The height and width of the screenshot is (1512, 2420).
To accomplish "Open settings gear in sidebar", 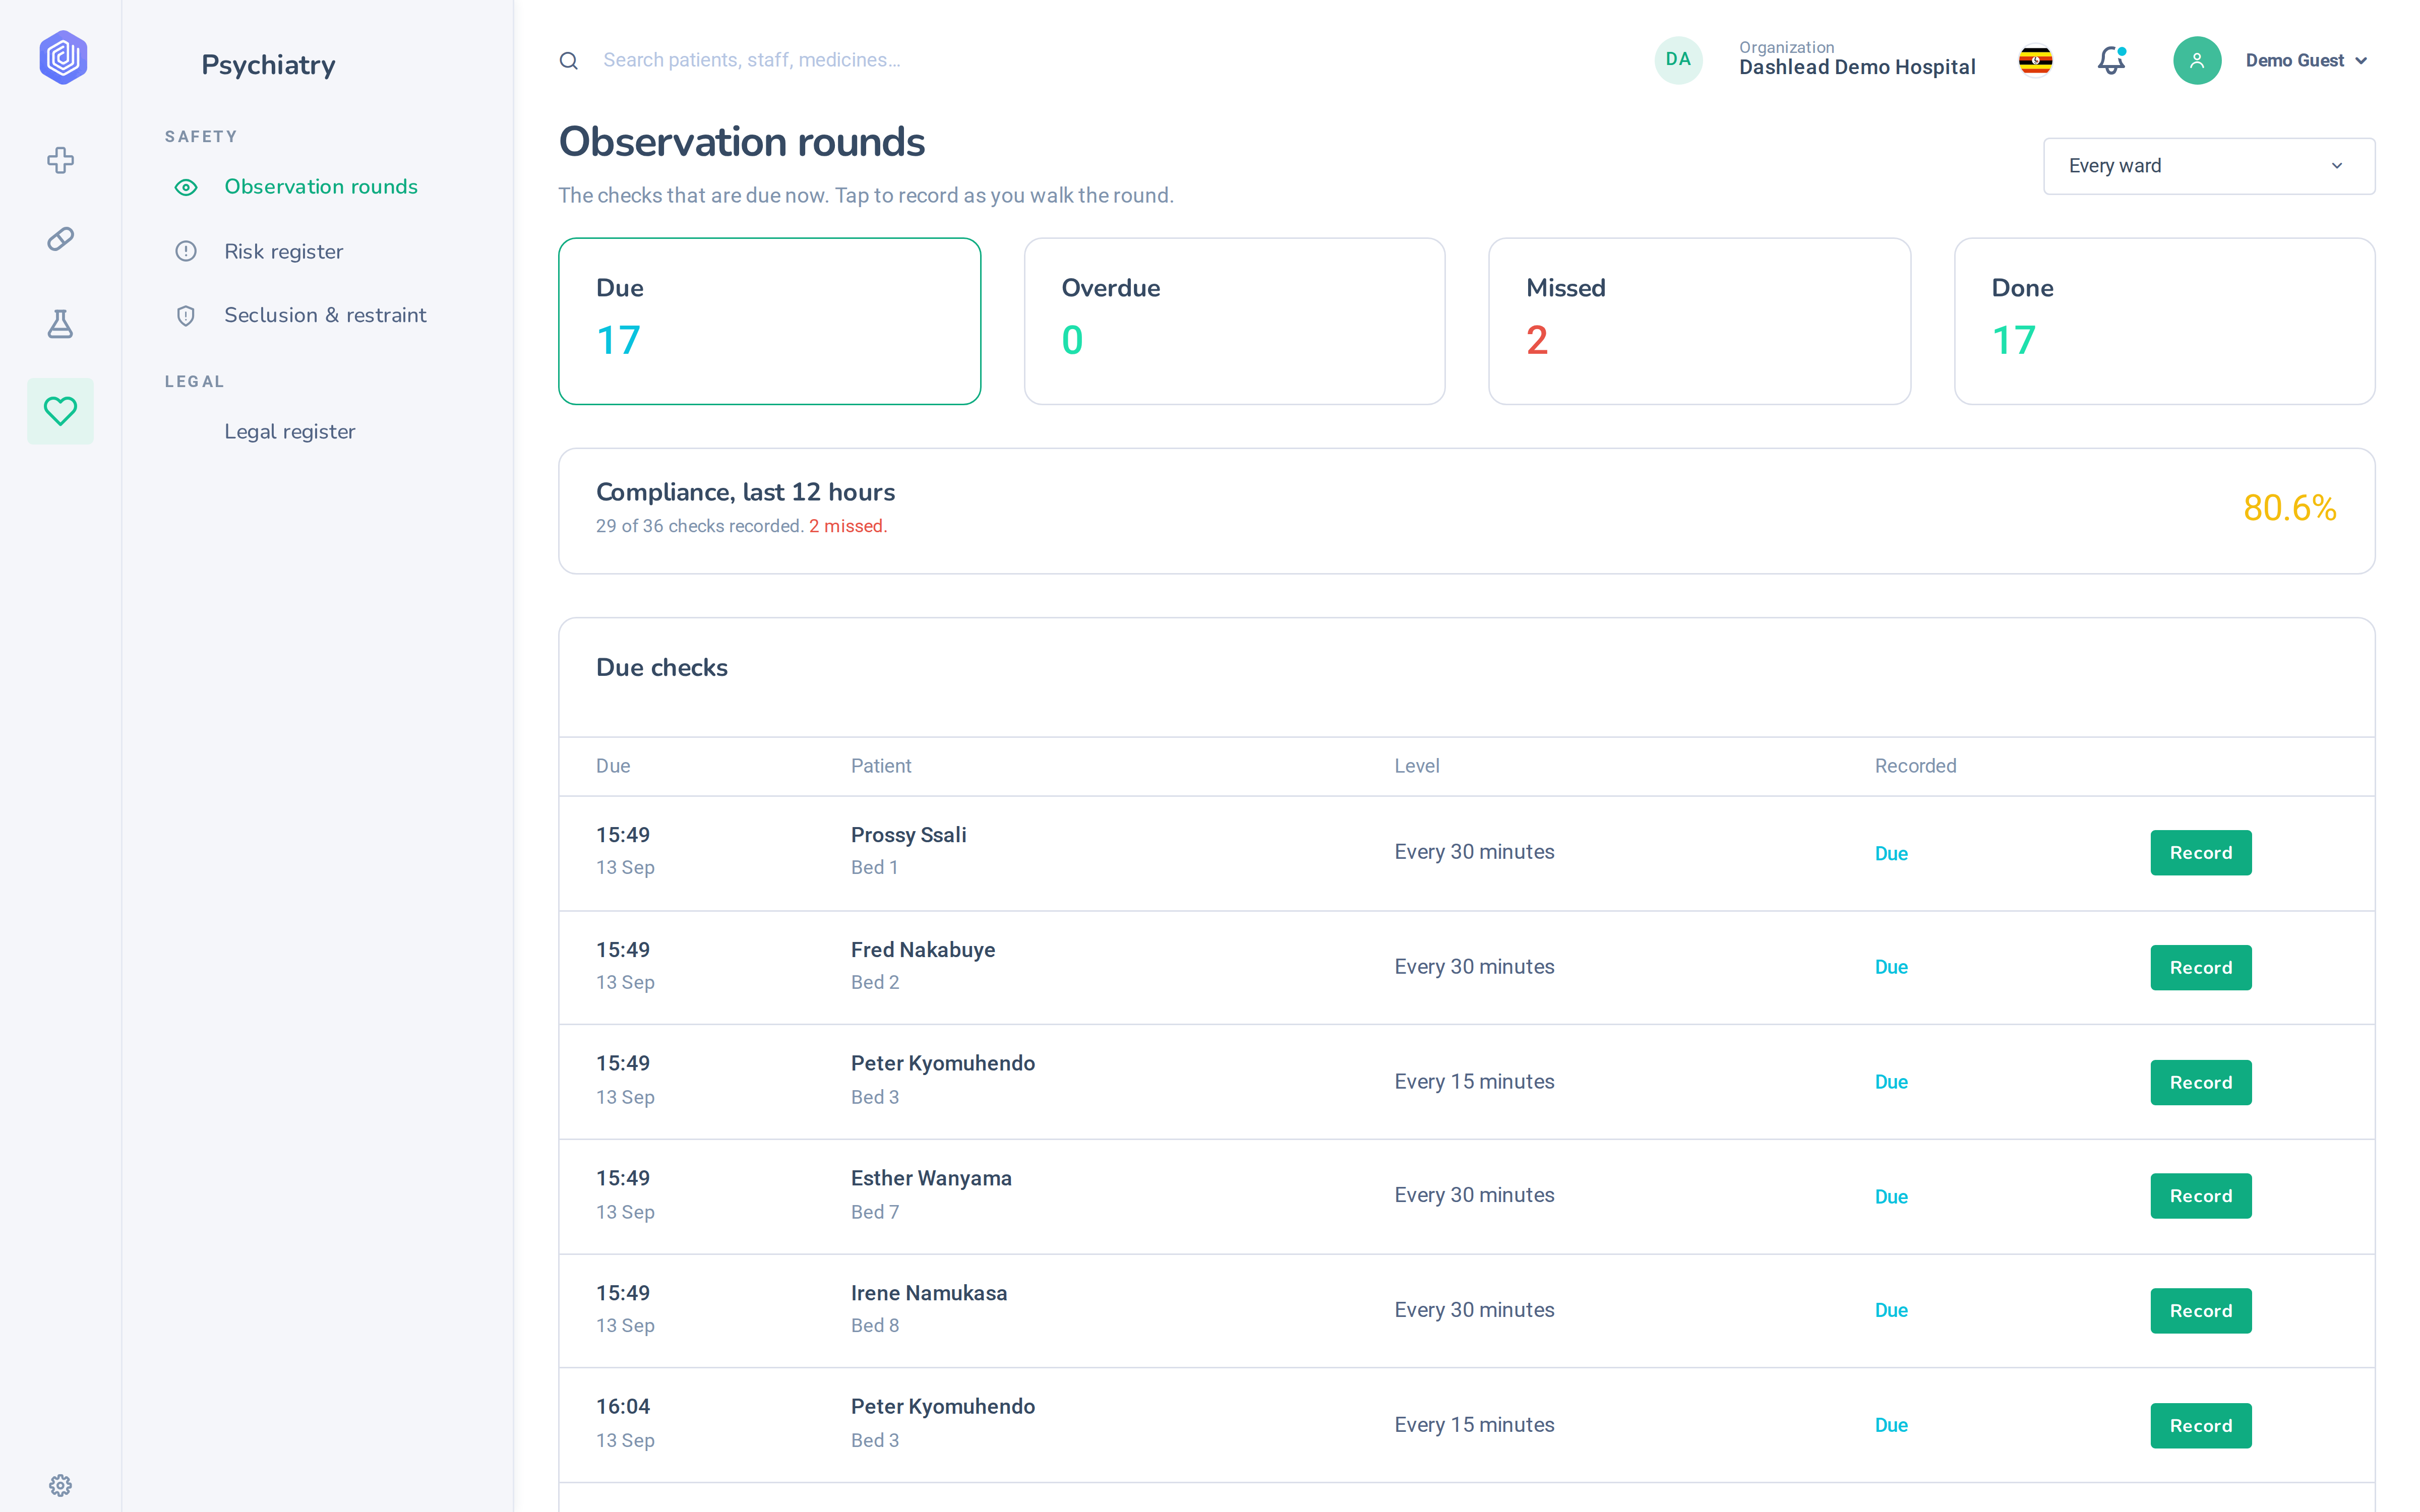I will 61,1485.
